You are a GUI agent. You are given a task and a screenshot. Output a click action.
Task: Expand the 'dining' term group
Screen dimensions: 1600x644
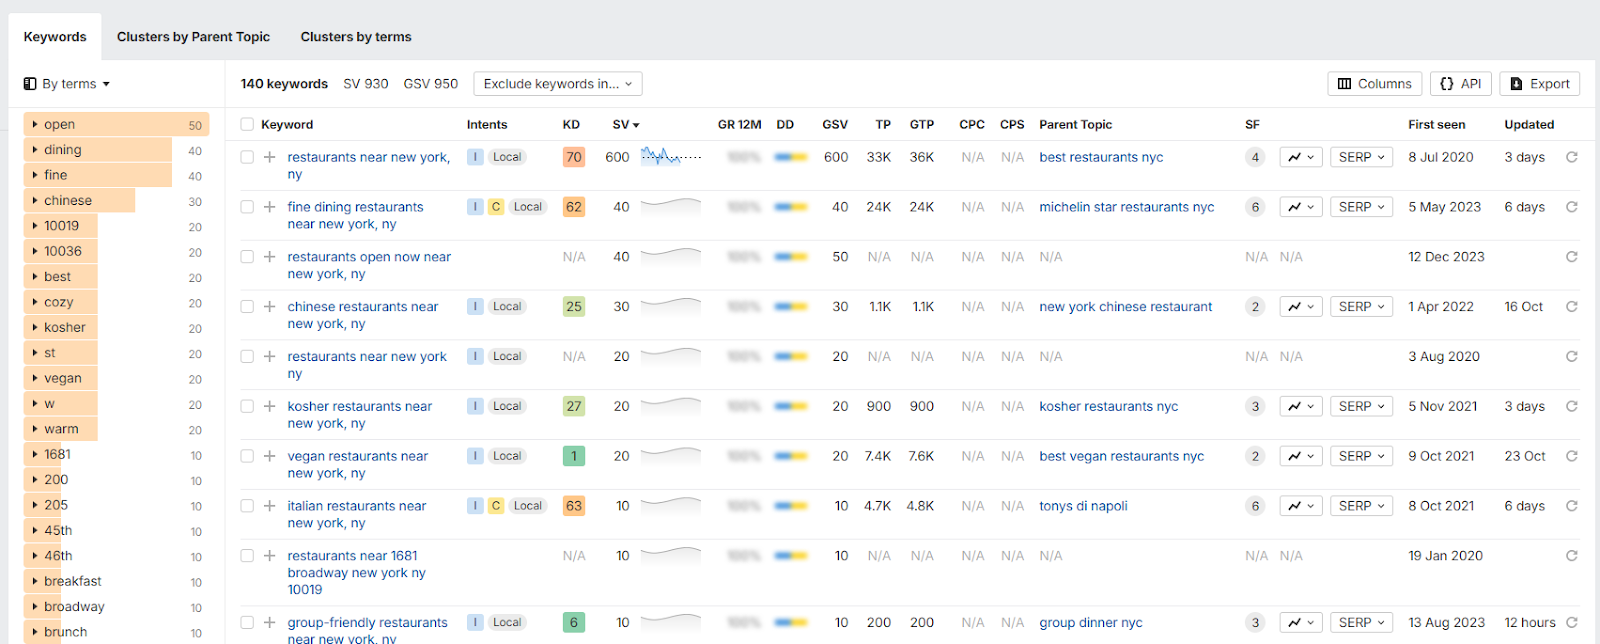pos(35,150)
